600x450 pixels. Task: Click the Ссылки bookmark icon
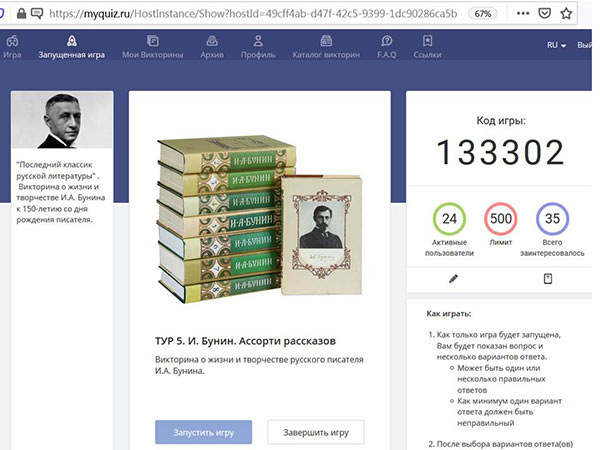(x=427, y=41)
